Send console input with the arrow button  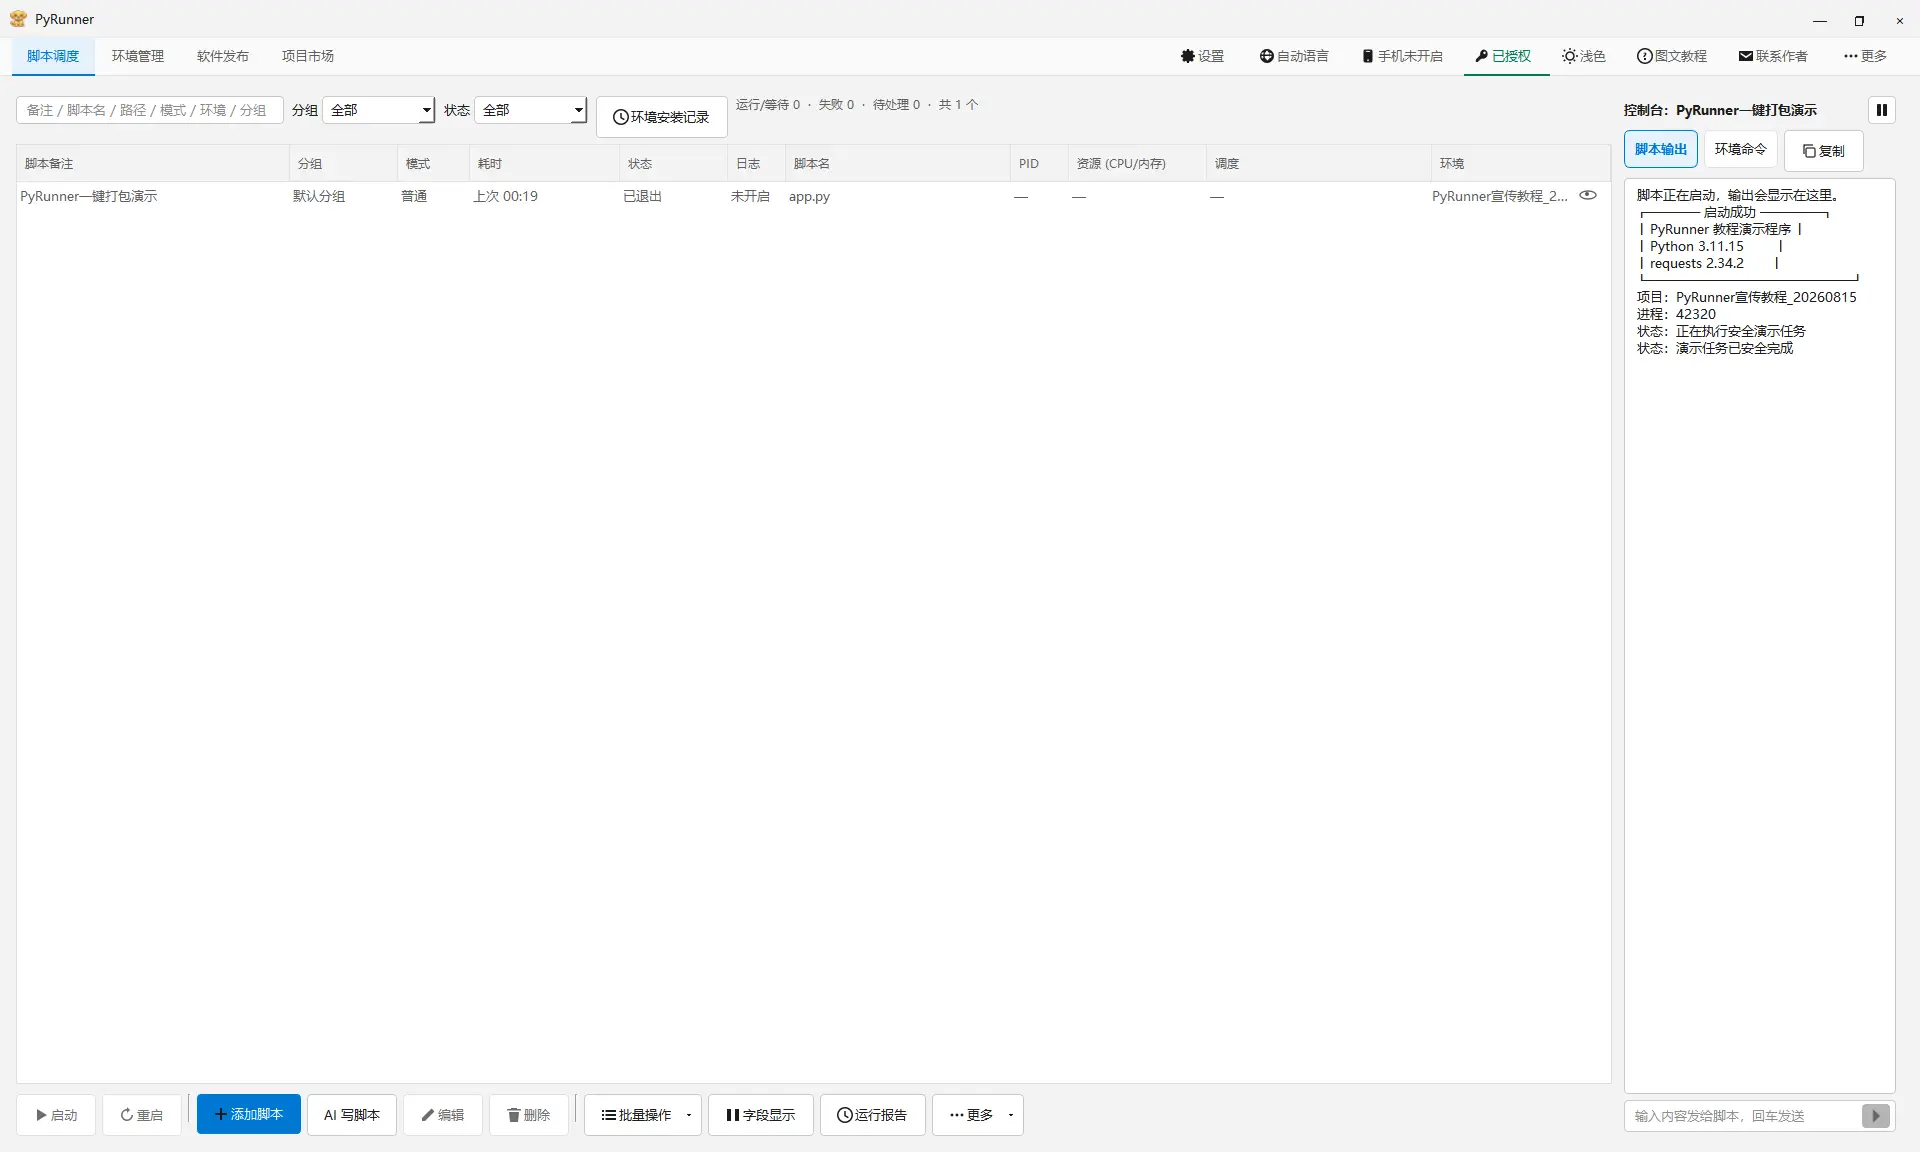coord(1876,1116)
